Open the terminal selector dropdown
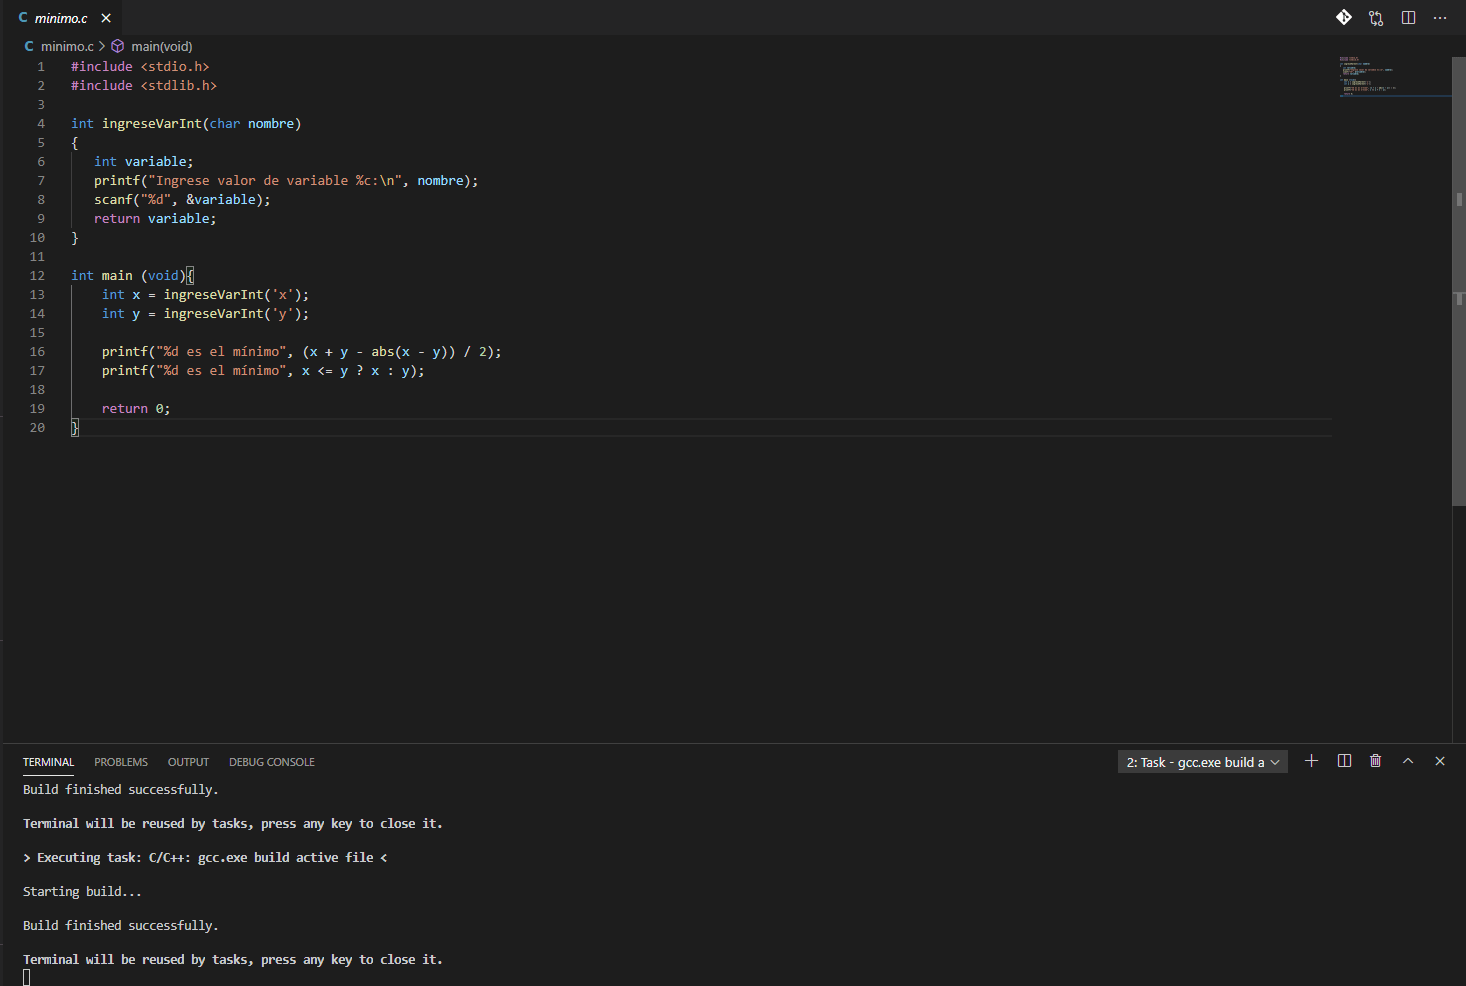The image size is (1466, 986). pyautogui.click(x=1202, y=762)
